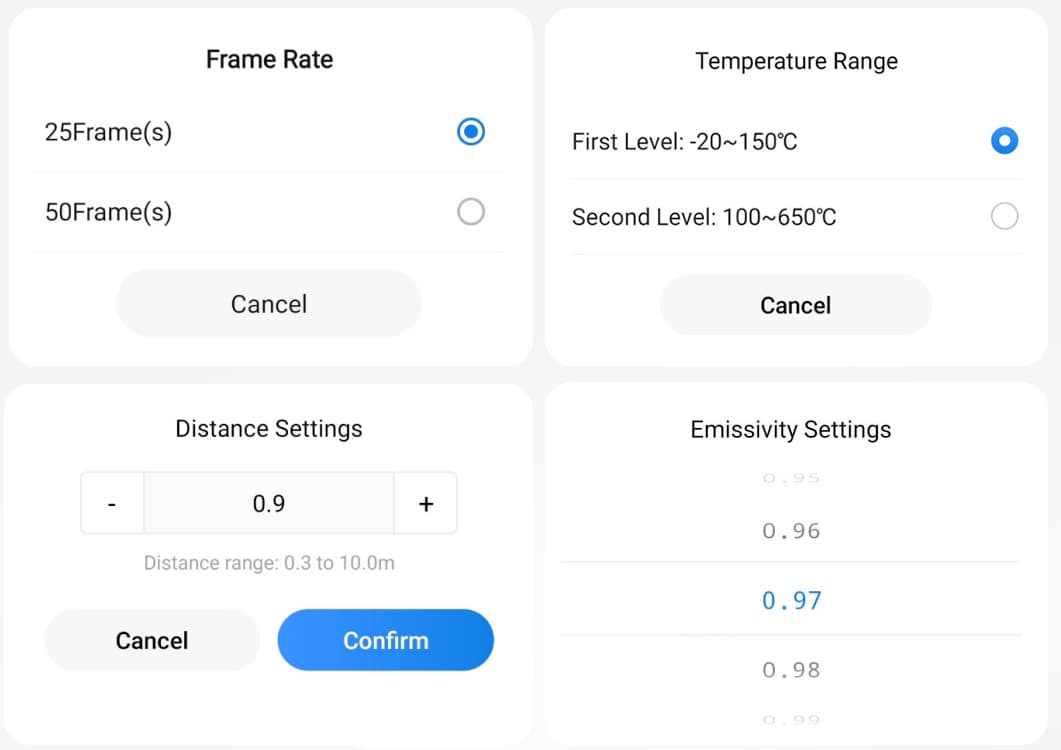Decrease distance with the minus button
This screenshot has height=750, width=1061.
[112, 504]
